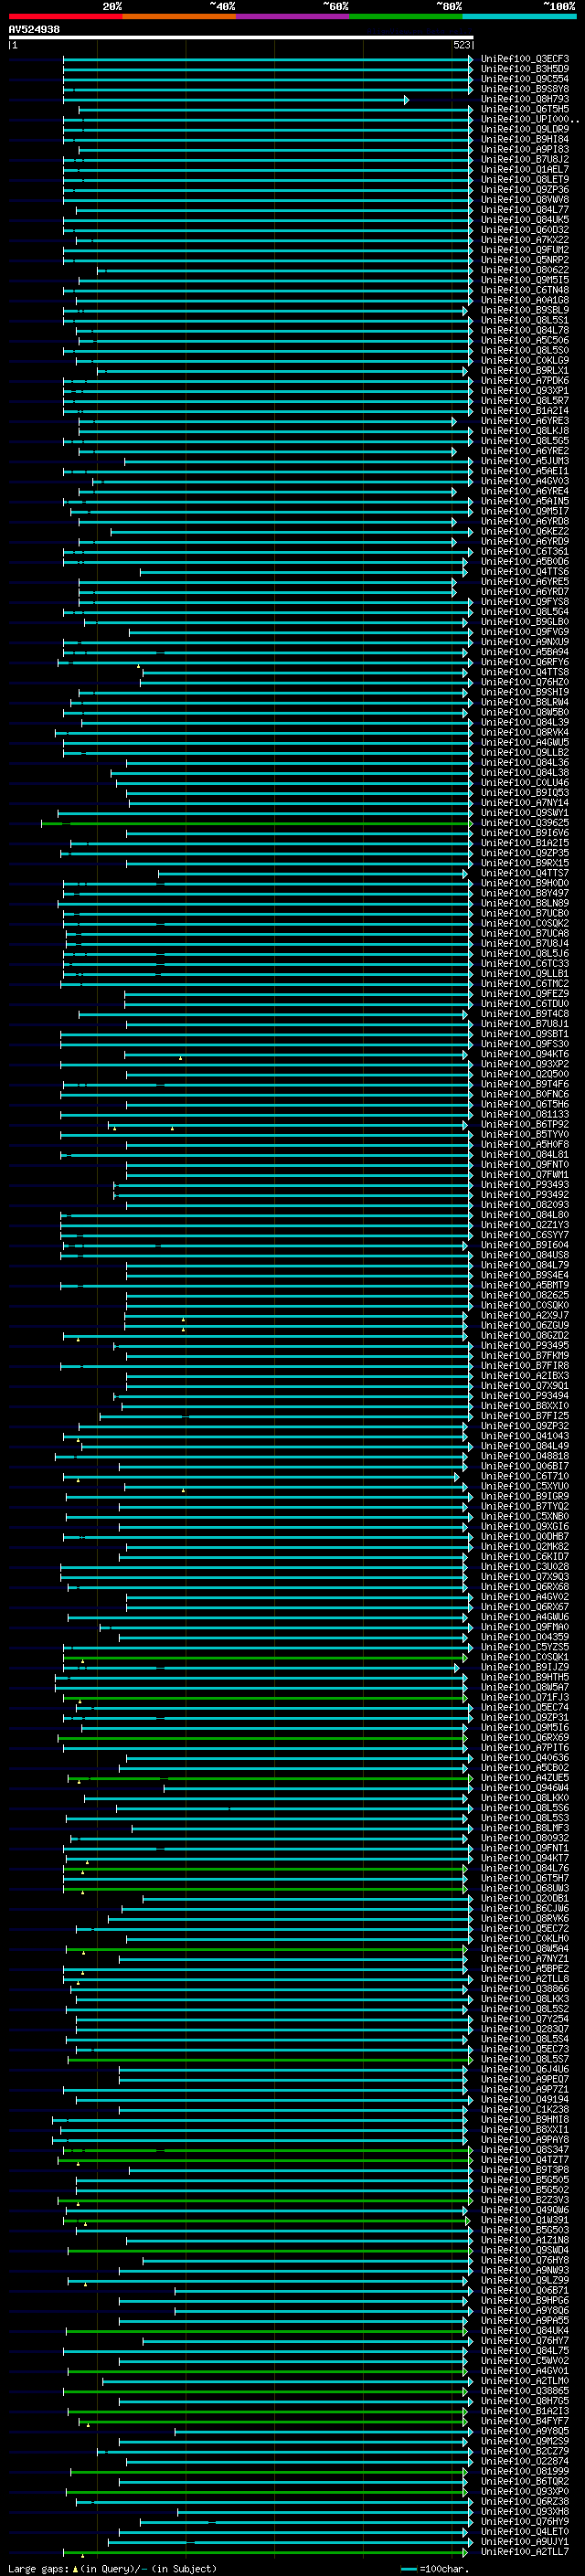Select the UniRef100_B9HPG6 entry
This screenshot has width=585, height=2576.
(525, 2301)
